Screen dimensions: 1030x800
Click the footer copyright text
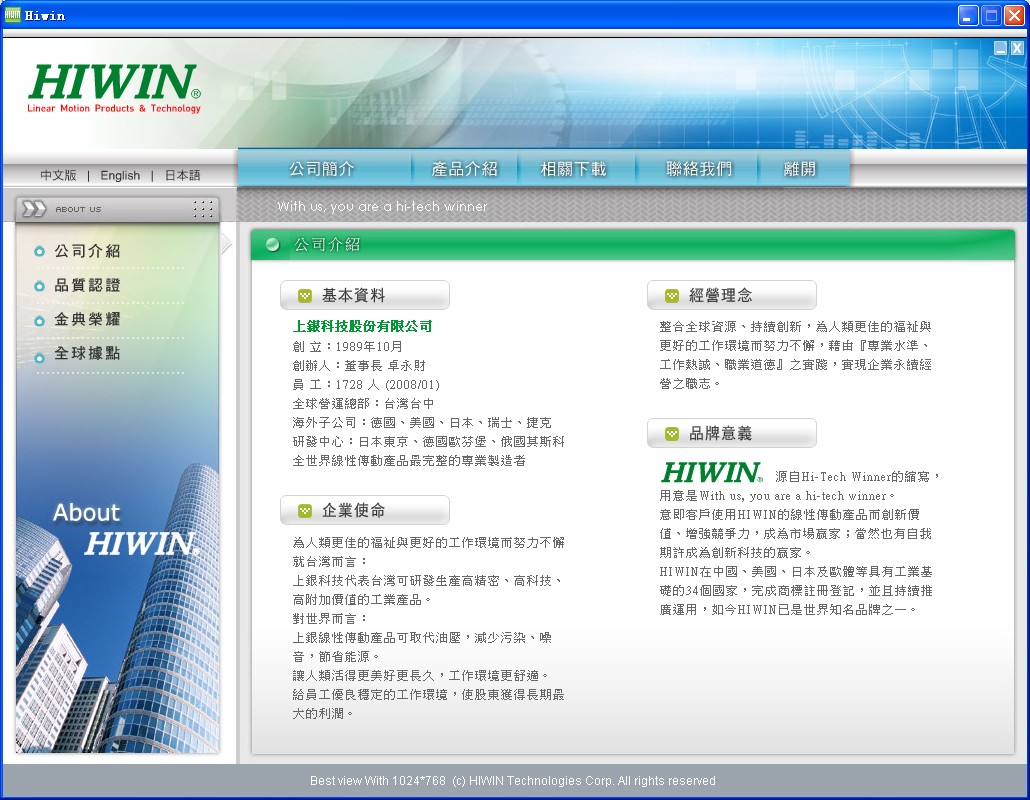(512, 781)
